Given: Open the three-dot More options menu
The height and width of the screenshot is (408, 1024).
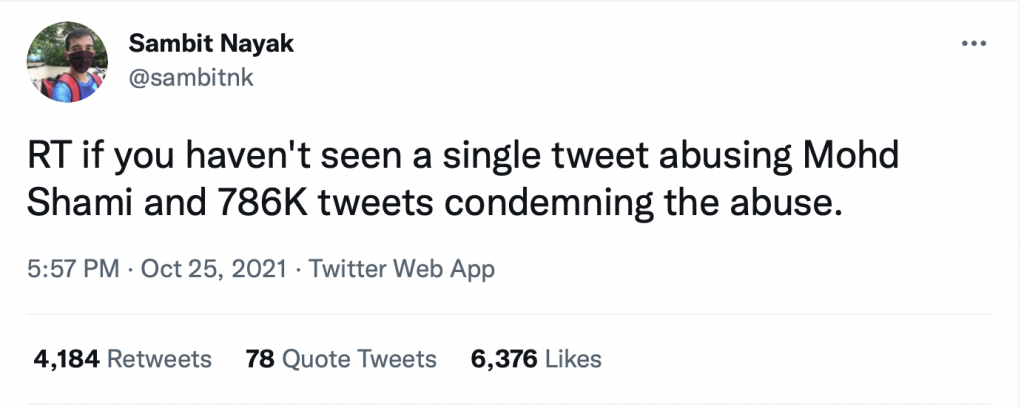Looking at the screenshot, I should click(x=973, y=45).
